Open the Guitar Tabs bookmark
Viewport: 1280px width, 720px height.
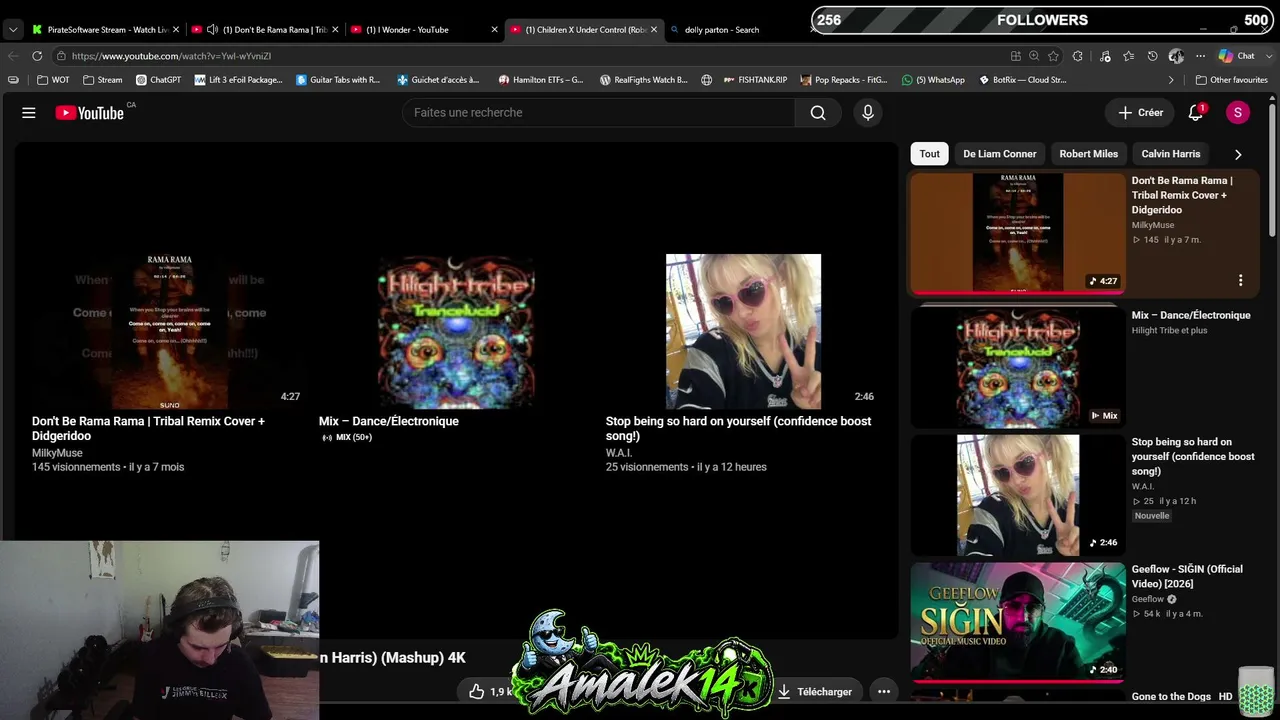[338, 80]
